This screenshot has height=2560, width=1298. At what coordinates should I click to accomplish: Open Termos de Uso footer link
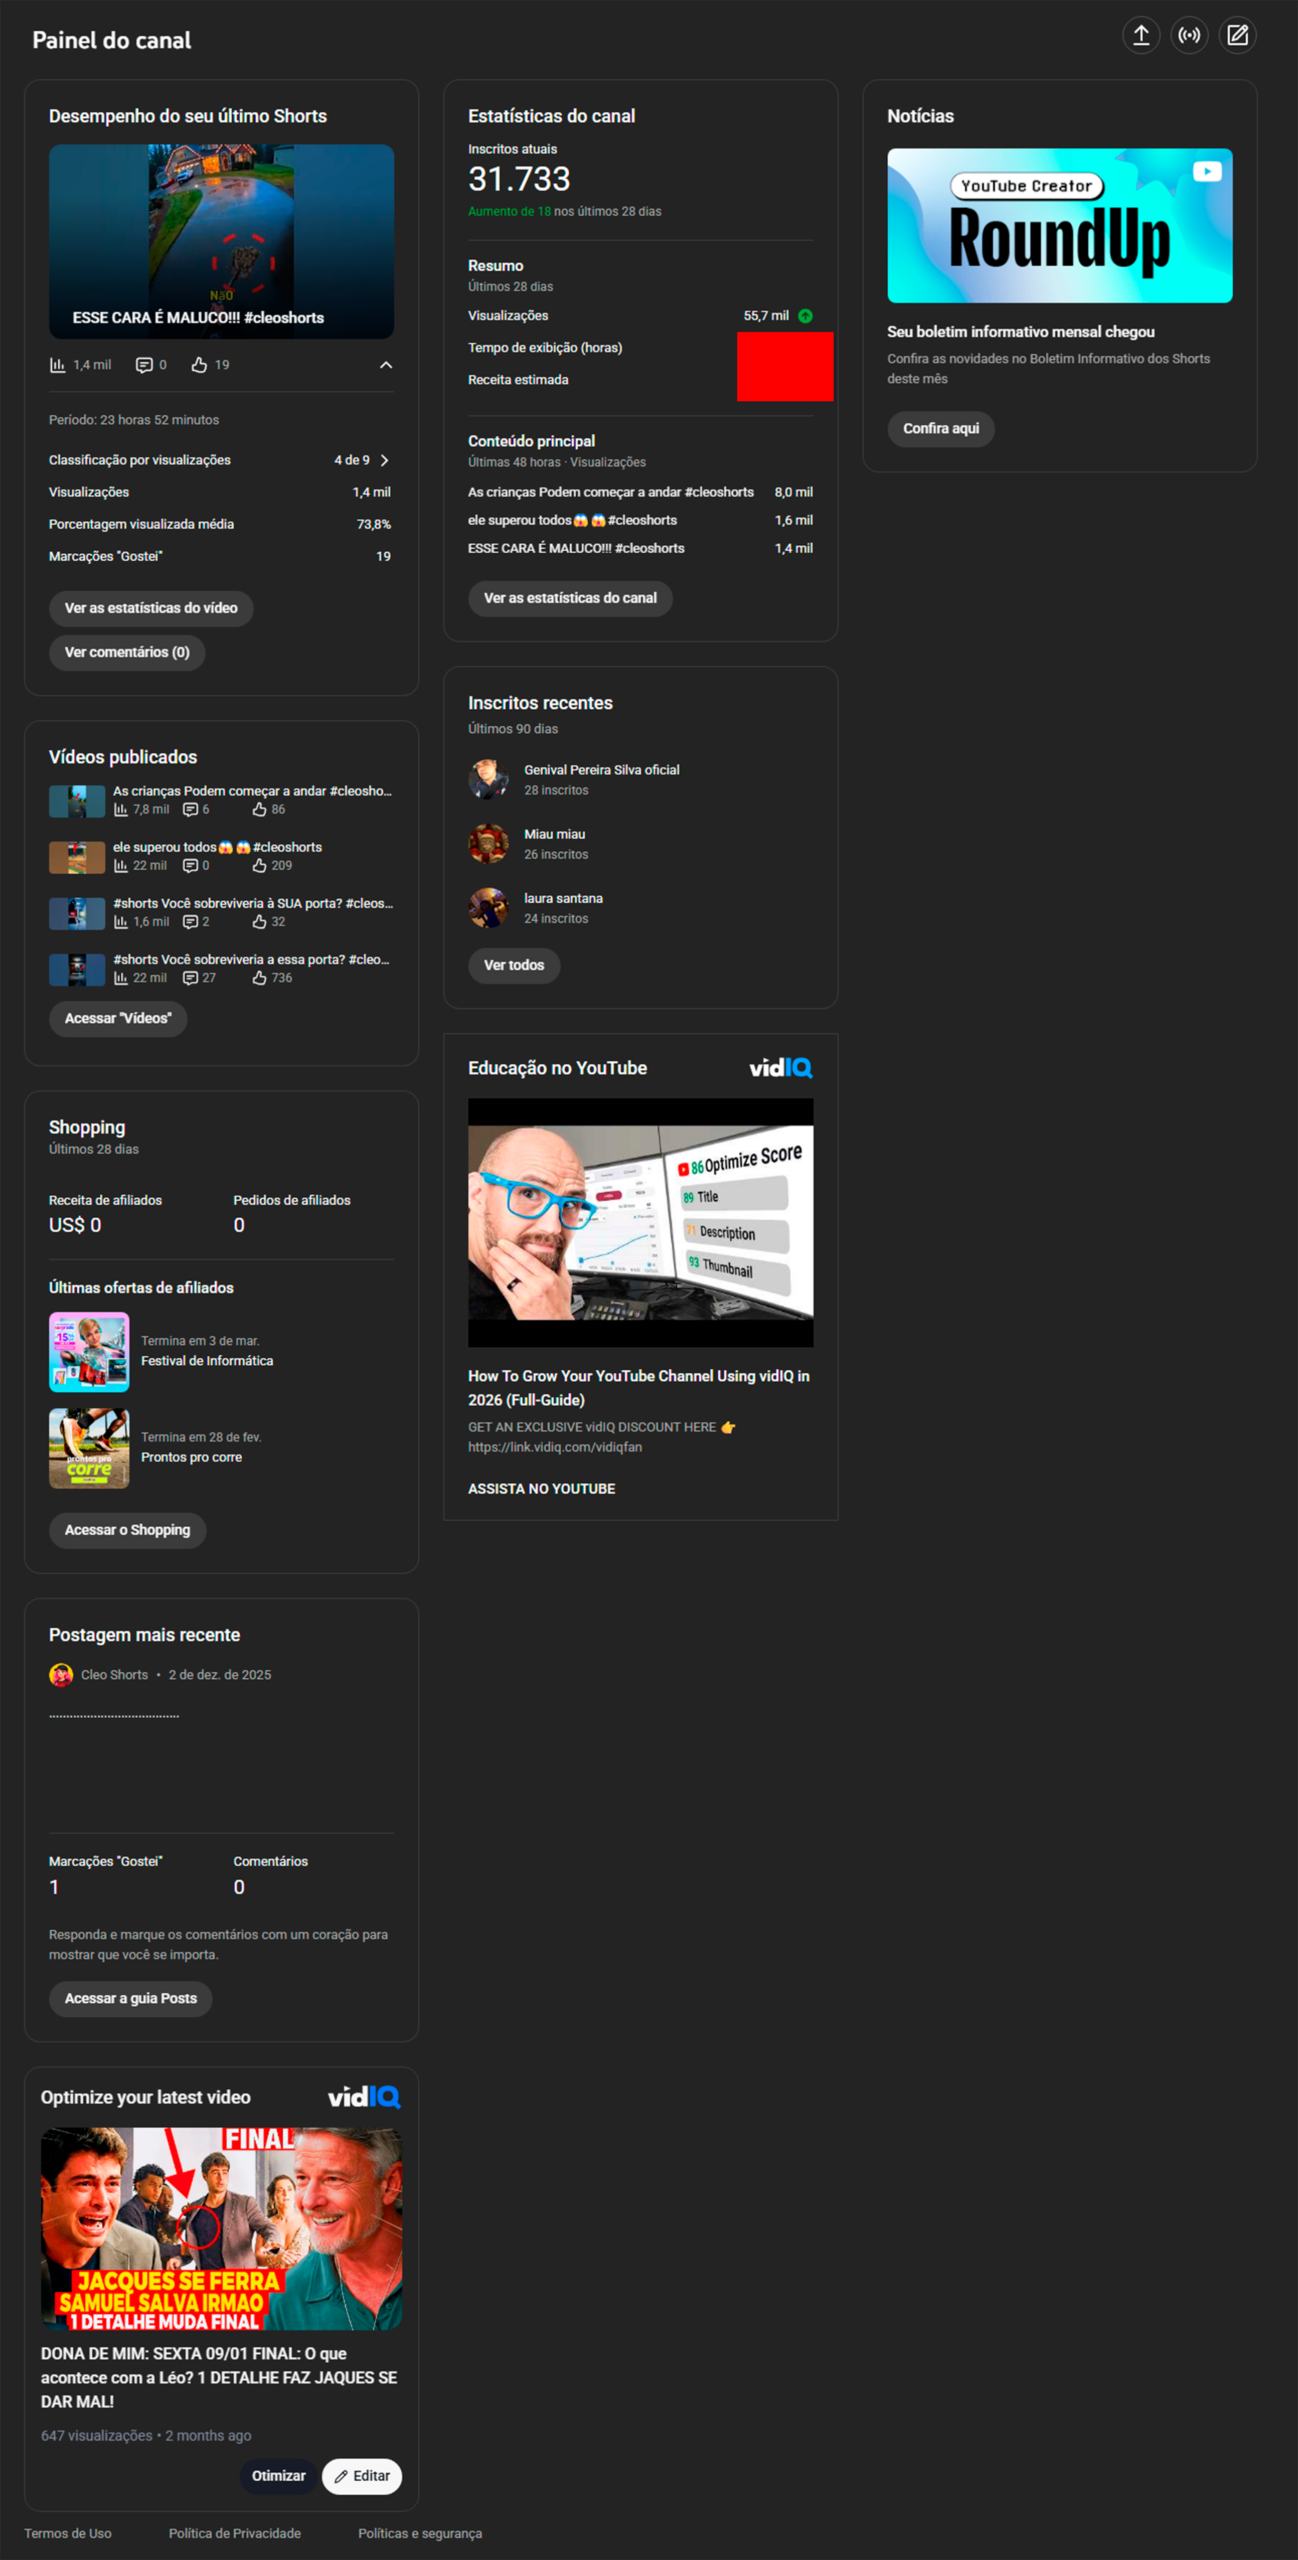68,2533
